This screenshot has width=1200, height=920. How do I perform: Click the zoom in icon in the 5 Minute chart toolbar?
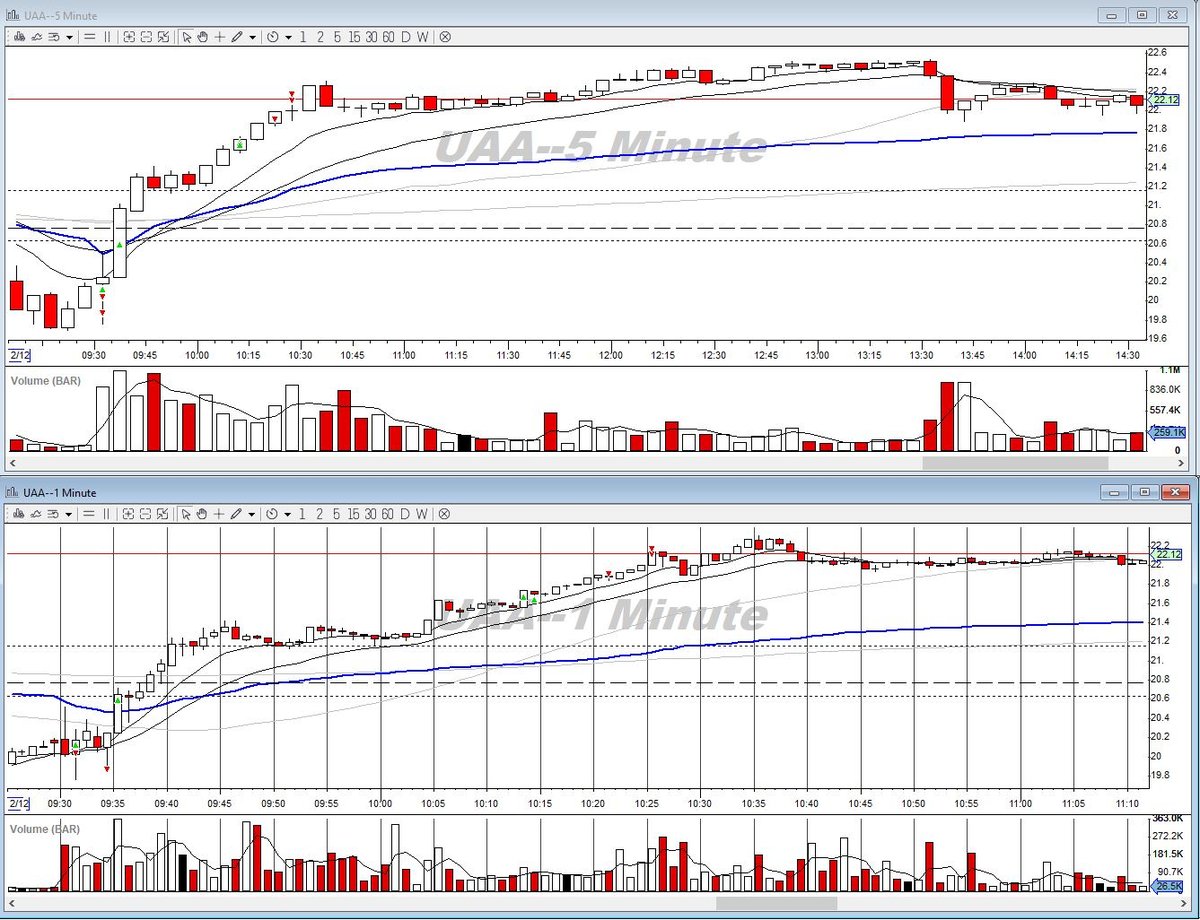point(129,37)
